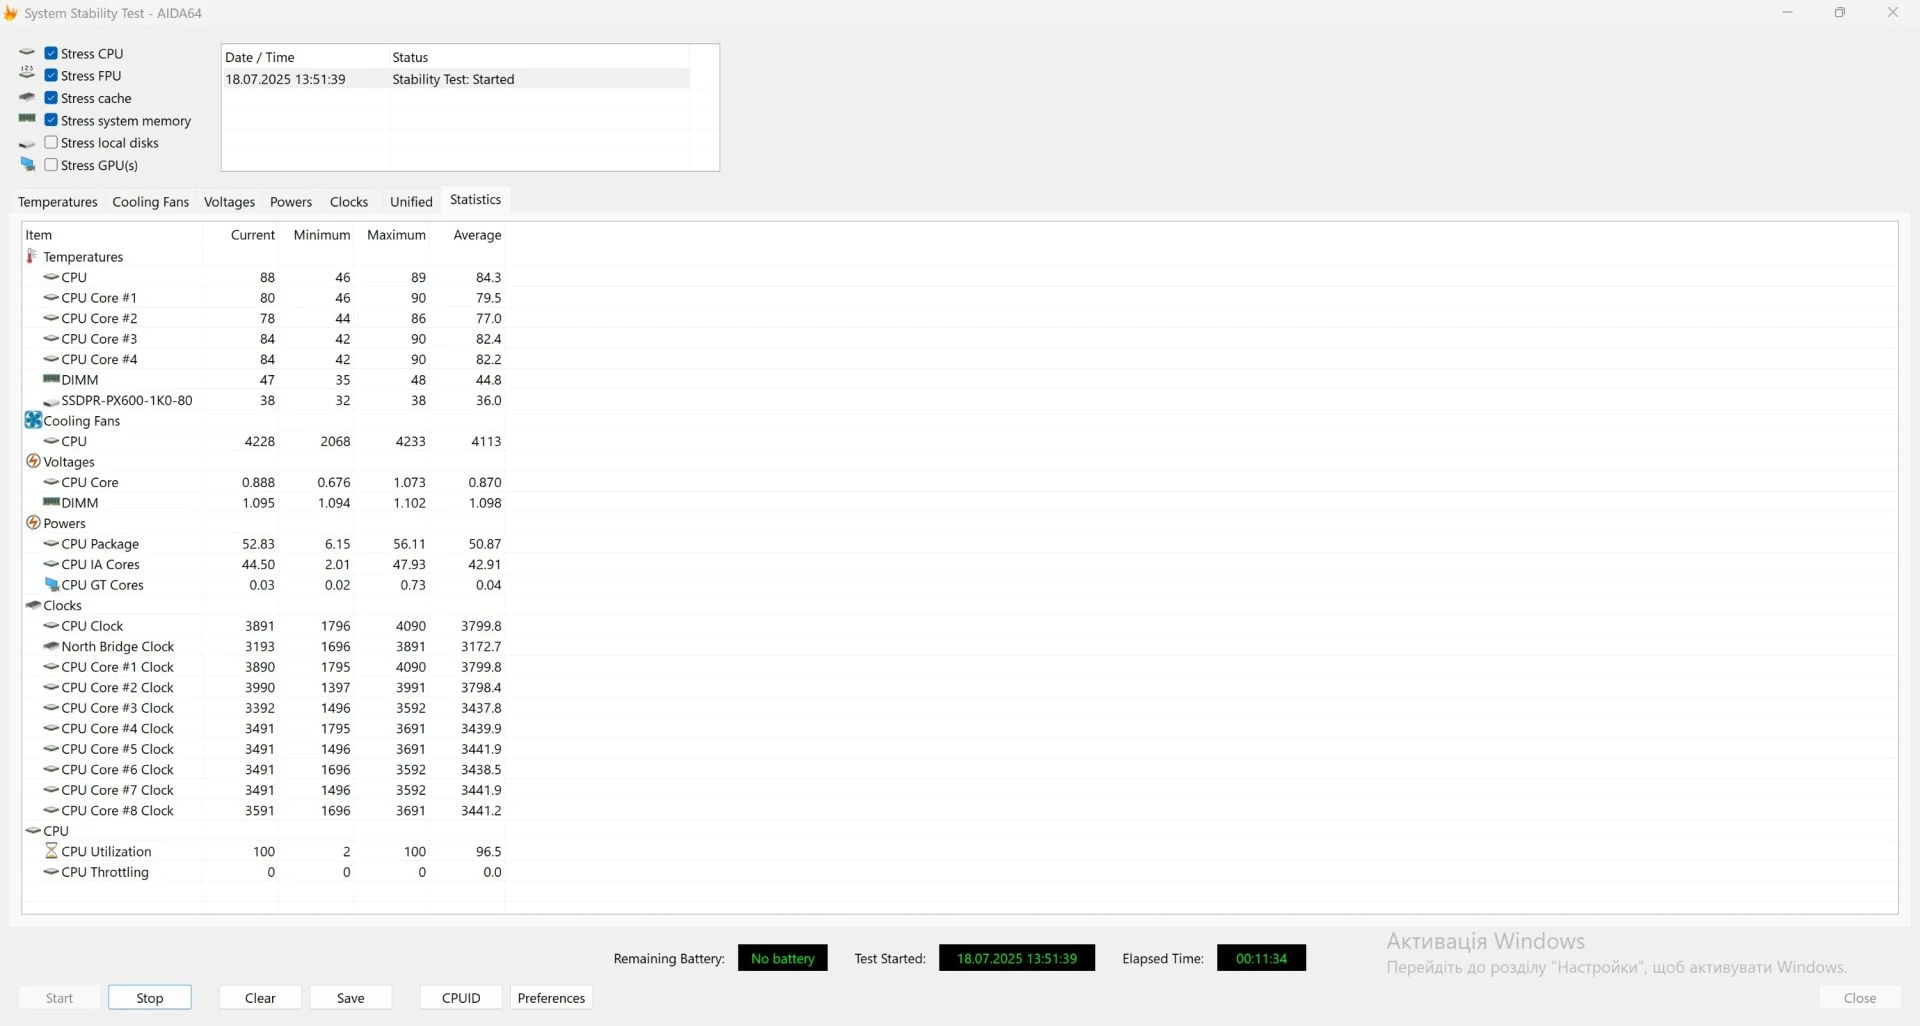Select the Statistics tab
Screen dimensions: 1920x1026
coord(475,199)
